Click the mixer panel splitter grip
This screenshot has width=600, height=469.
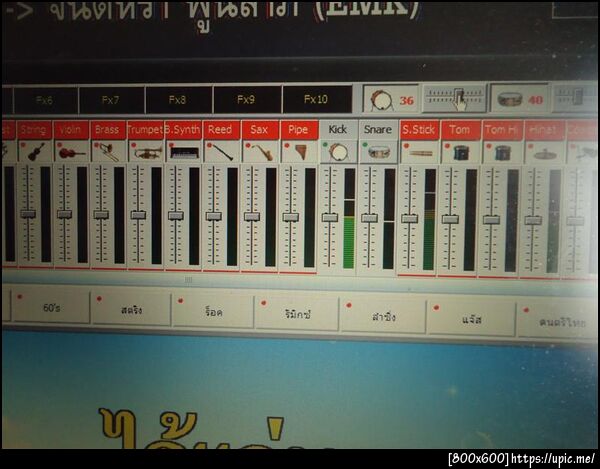click(x=188, y=280)
